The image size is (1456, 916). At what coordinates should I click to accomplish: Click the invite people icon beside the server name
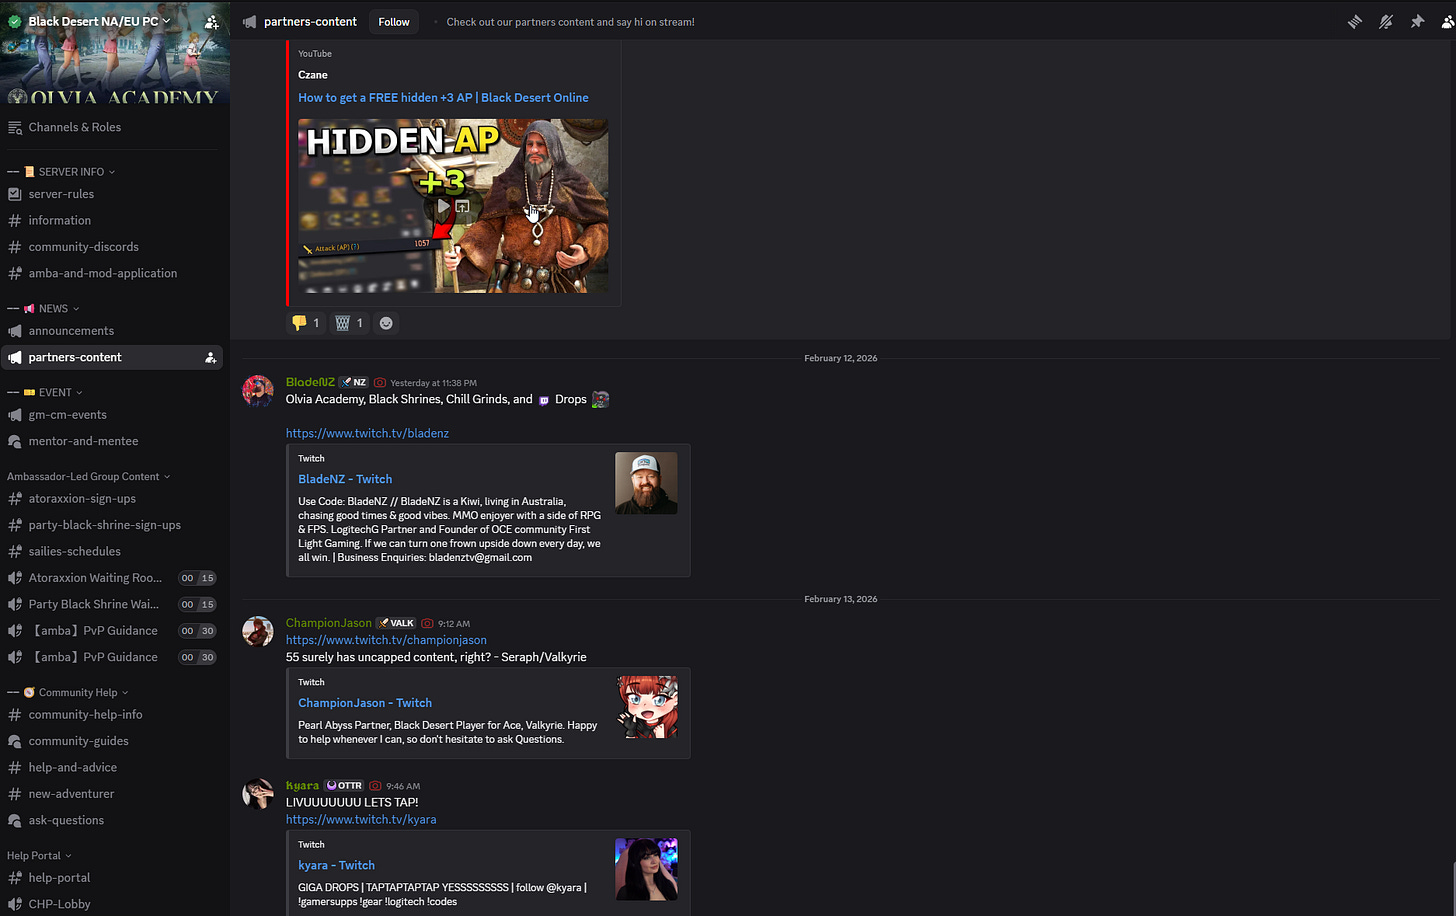pyautogui.click(x=211, y=21)
